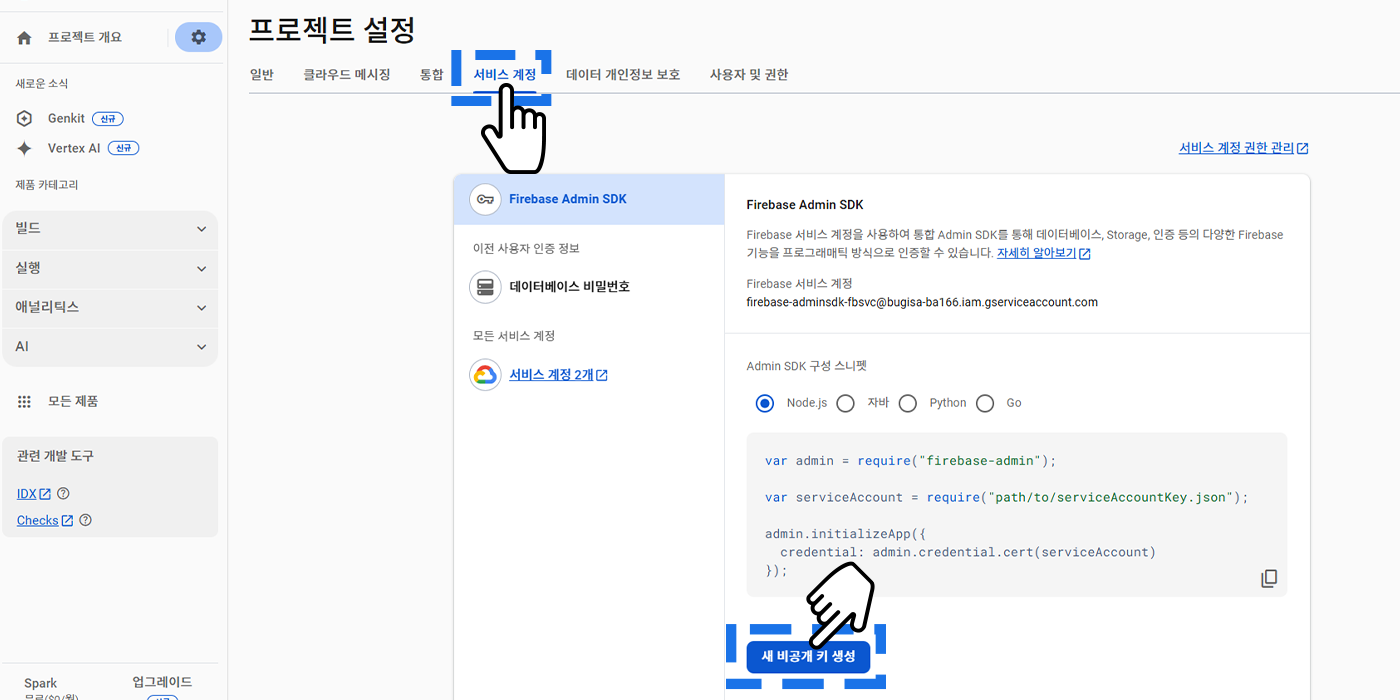Click the Vertex AI sparkle icon
Viewport: 1400px width, 700px height.
(25, 148)
